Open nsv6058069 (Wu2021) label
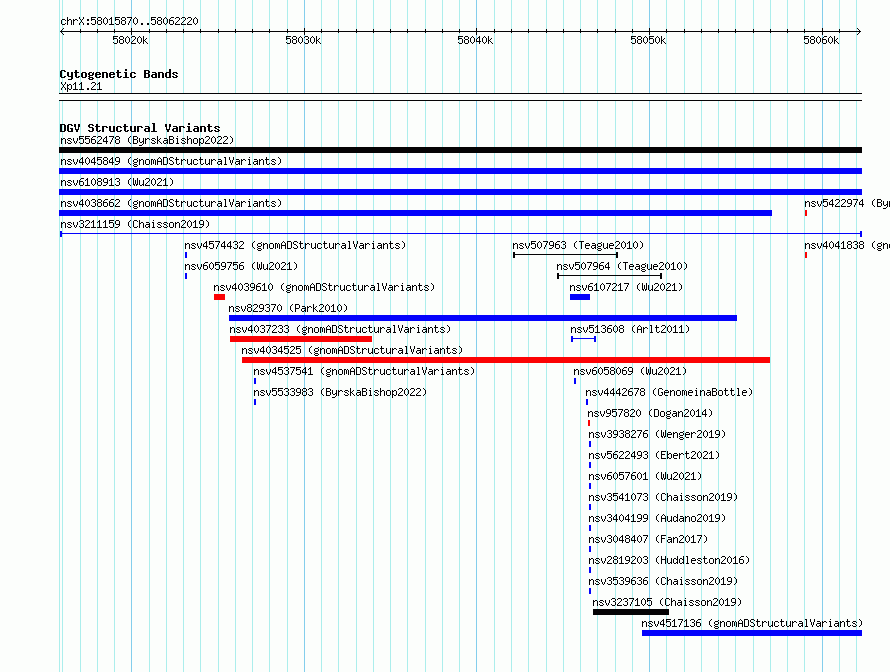The height and width of the screenshot is (672, 890). pos(630,371)
